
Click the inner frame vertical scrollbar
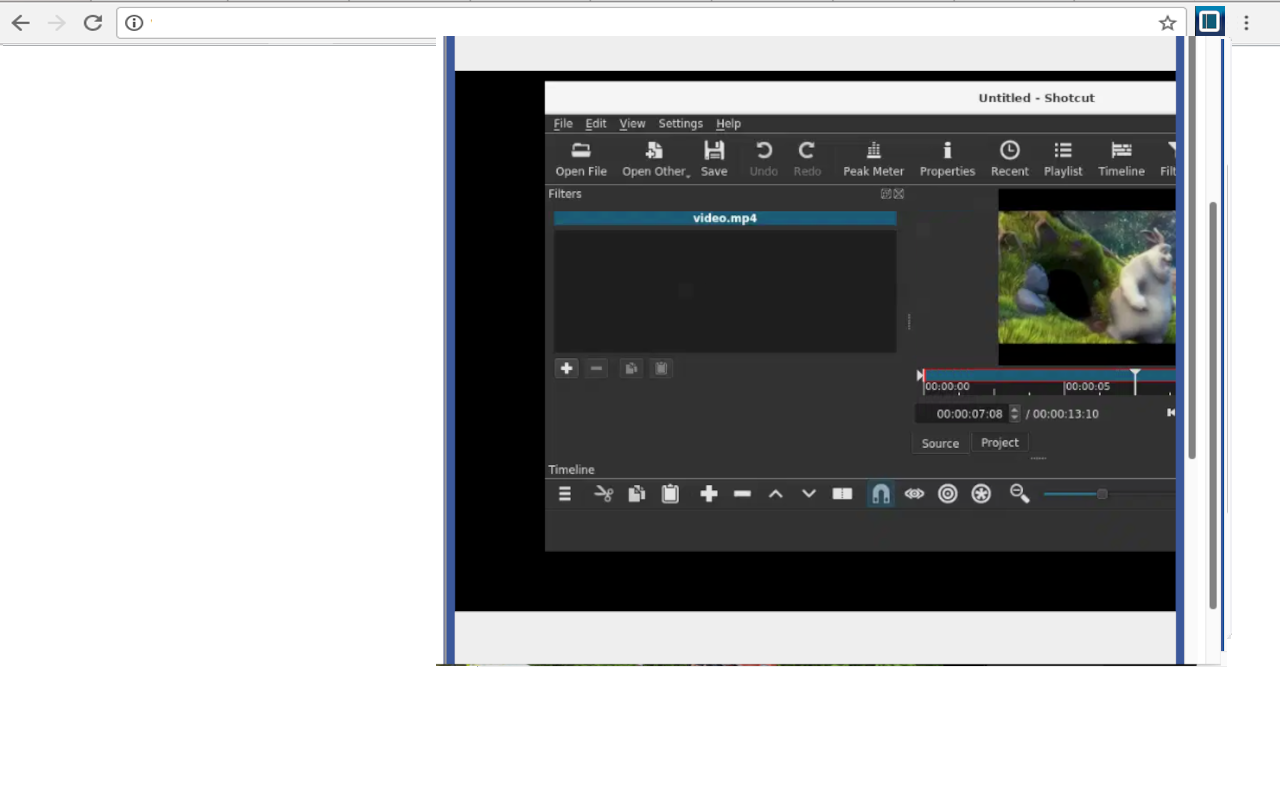1192,248
